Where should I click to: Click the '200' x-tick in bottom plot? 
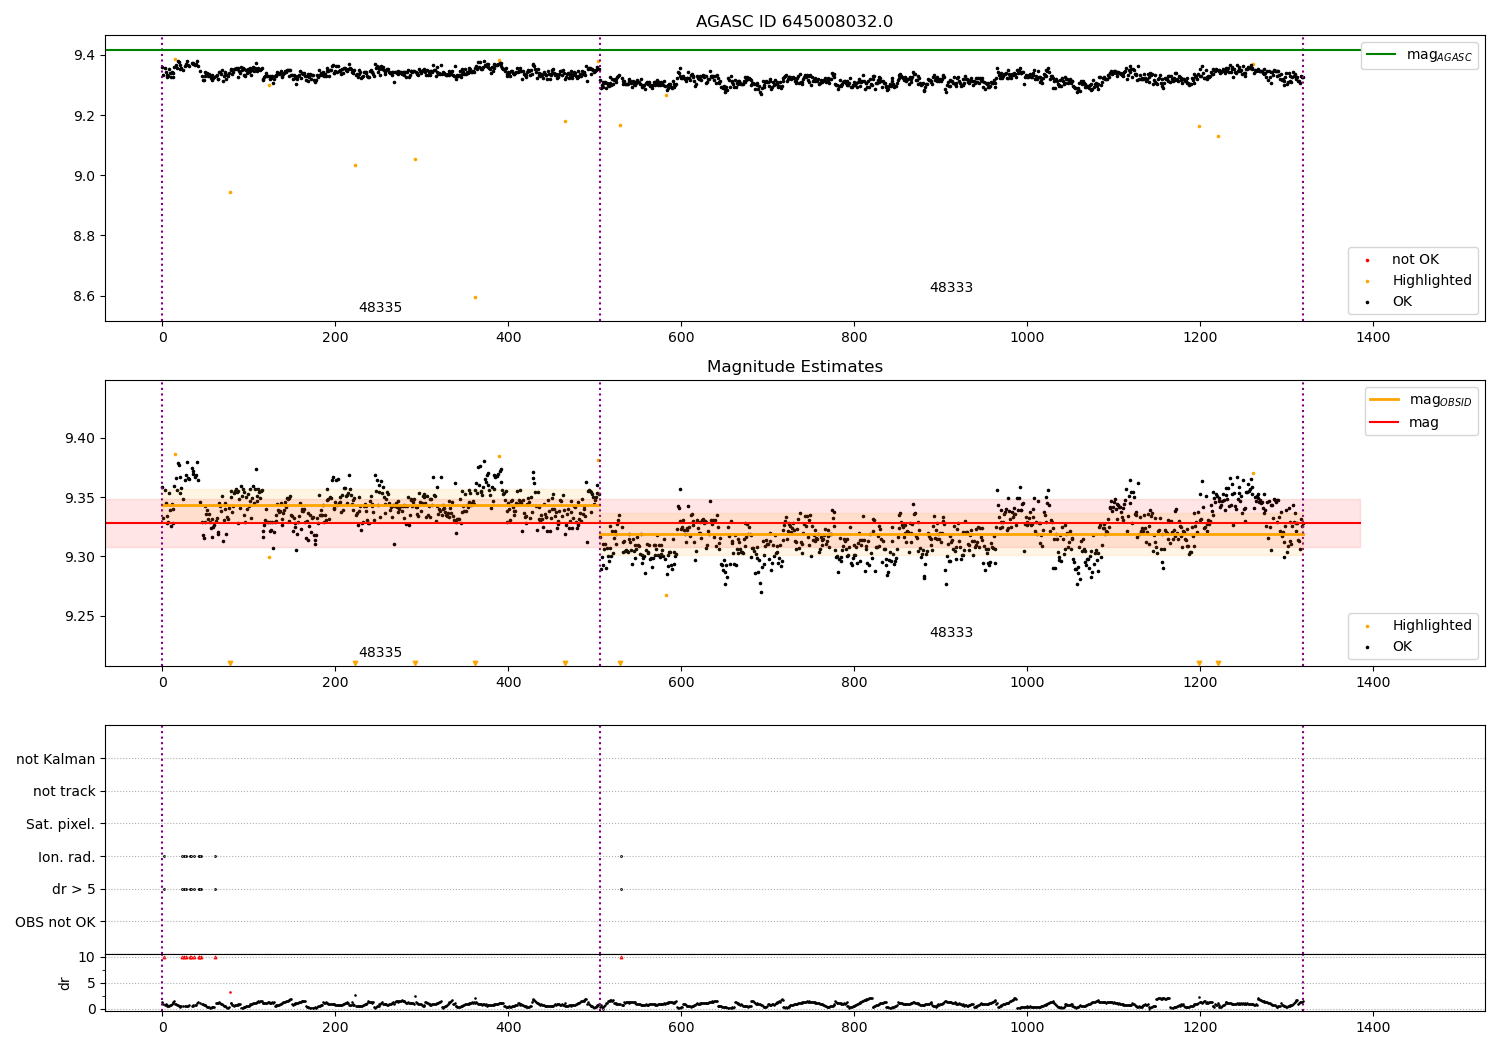(335, 1027)
